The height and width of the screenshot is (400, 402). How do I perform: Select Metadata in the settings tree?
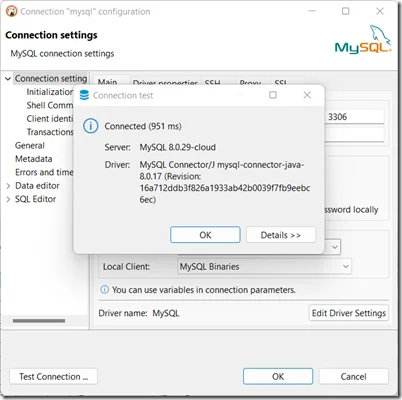[x=34, y=159]
